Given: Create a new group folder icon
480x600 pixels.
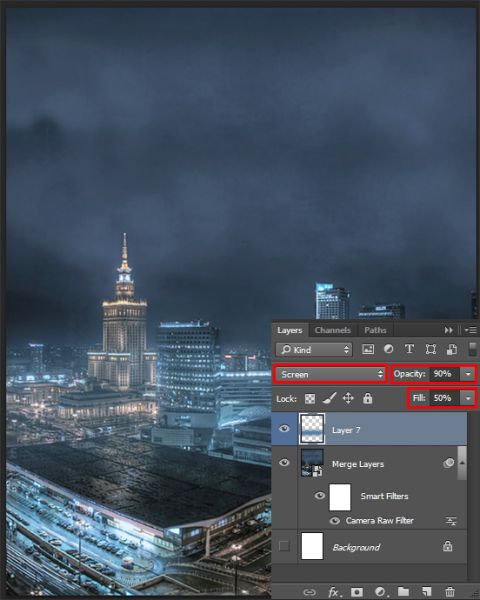Looking at the screenshot, I should click(403, 592).
